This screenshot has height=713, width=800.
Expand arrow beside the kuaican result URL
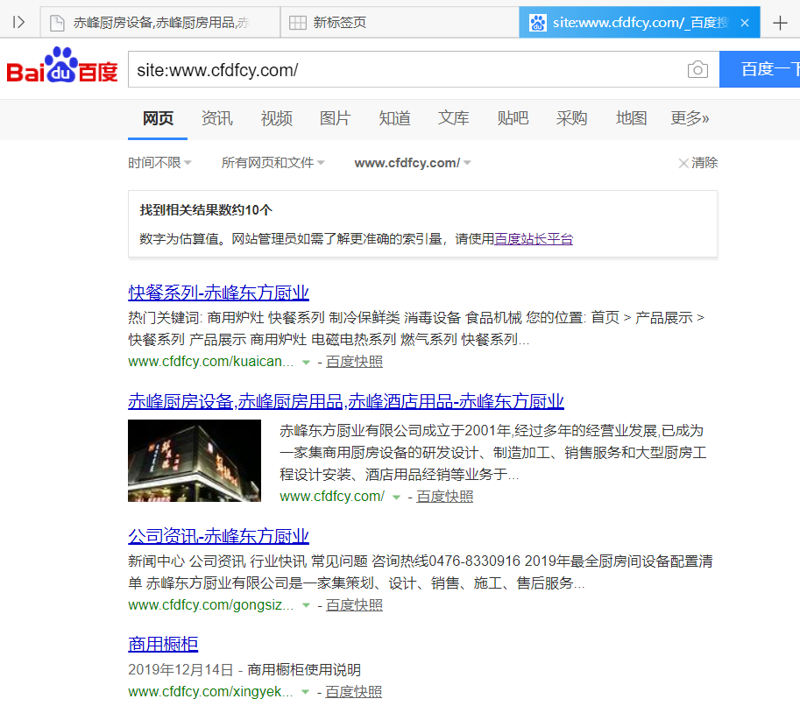[x=306, y=362]
